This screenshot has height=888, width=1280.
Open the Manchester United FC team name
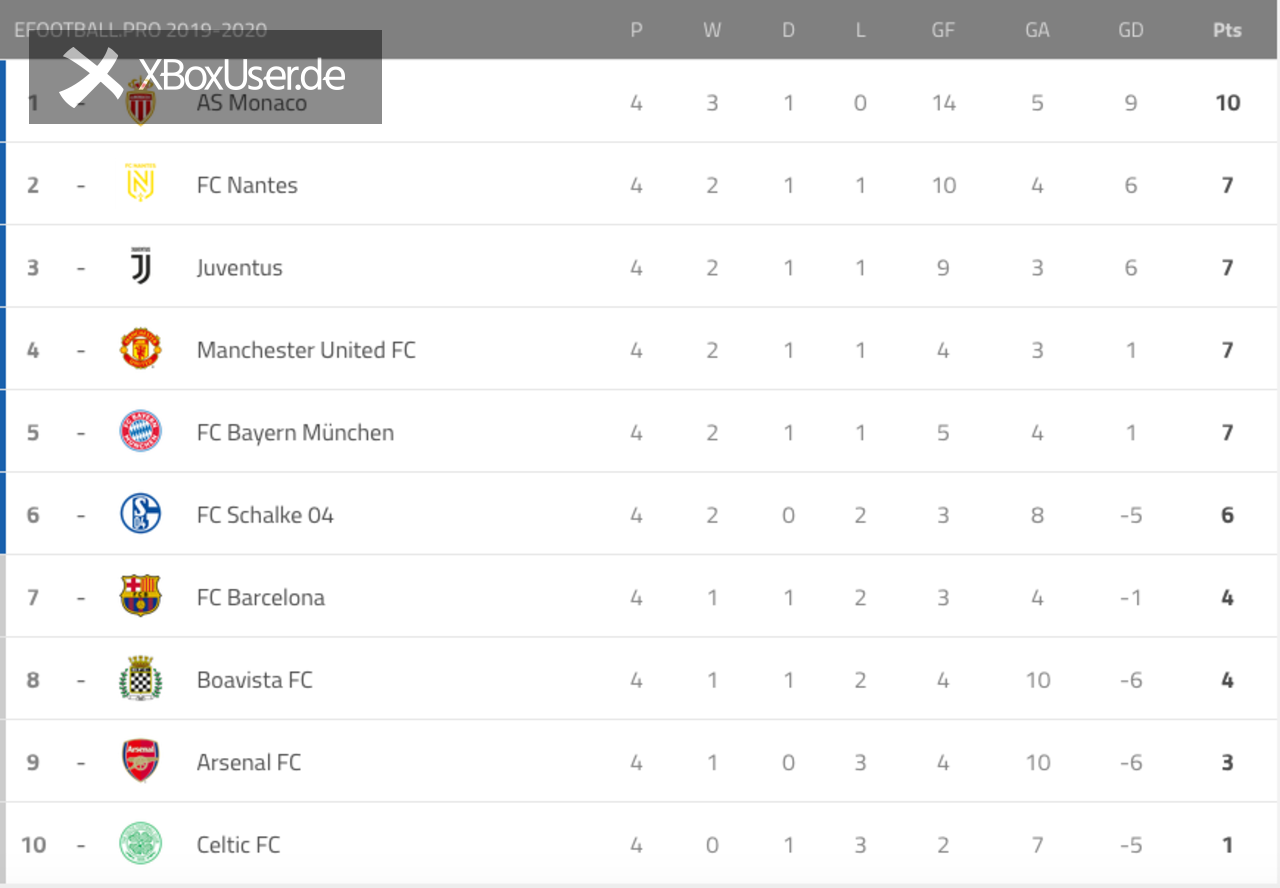pyautogui.click(x=306, y=350)
